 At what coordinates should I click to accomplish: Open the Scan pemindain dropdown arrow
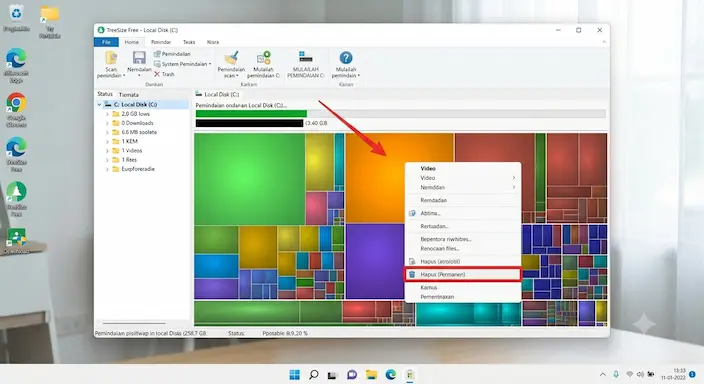tap(124, 76)
